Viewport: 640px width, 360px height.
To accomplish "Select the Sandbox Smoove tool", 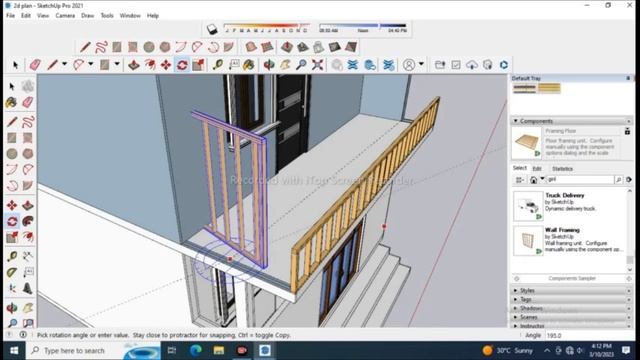I will click(287, 47).
